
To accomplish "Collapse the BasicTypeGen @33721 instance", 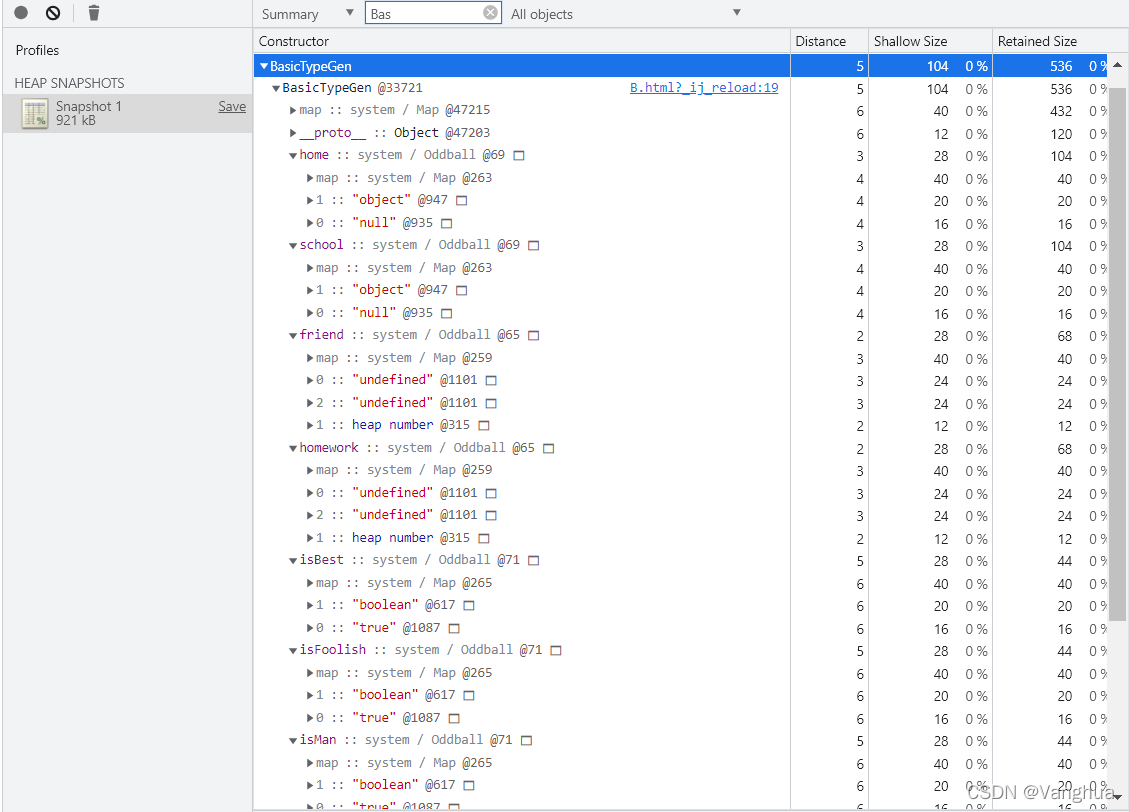I will coord(276,89).
